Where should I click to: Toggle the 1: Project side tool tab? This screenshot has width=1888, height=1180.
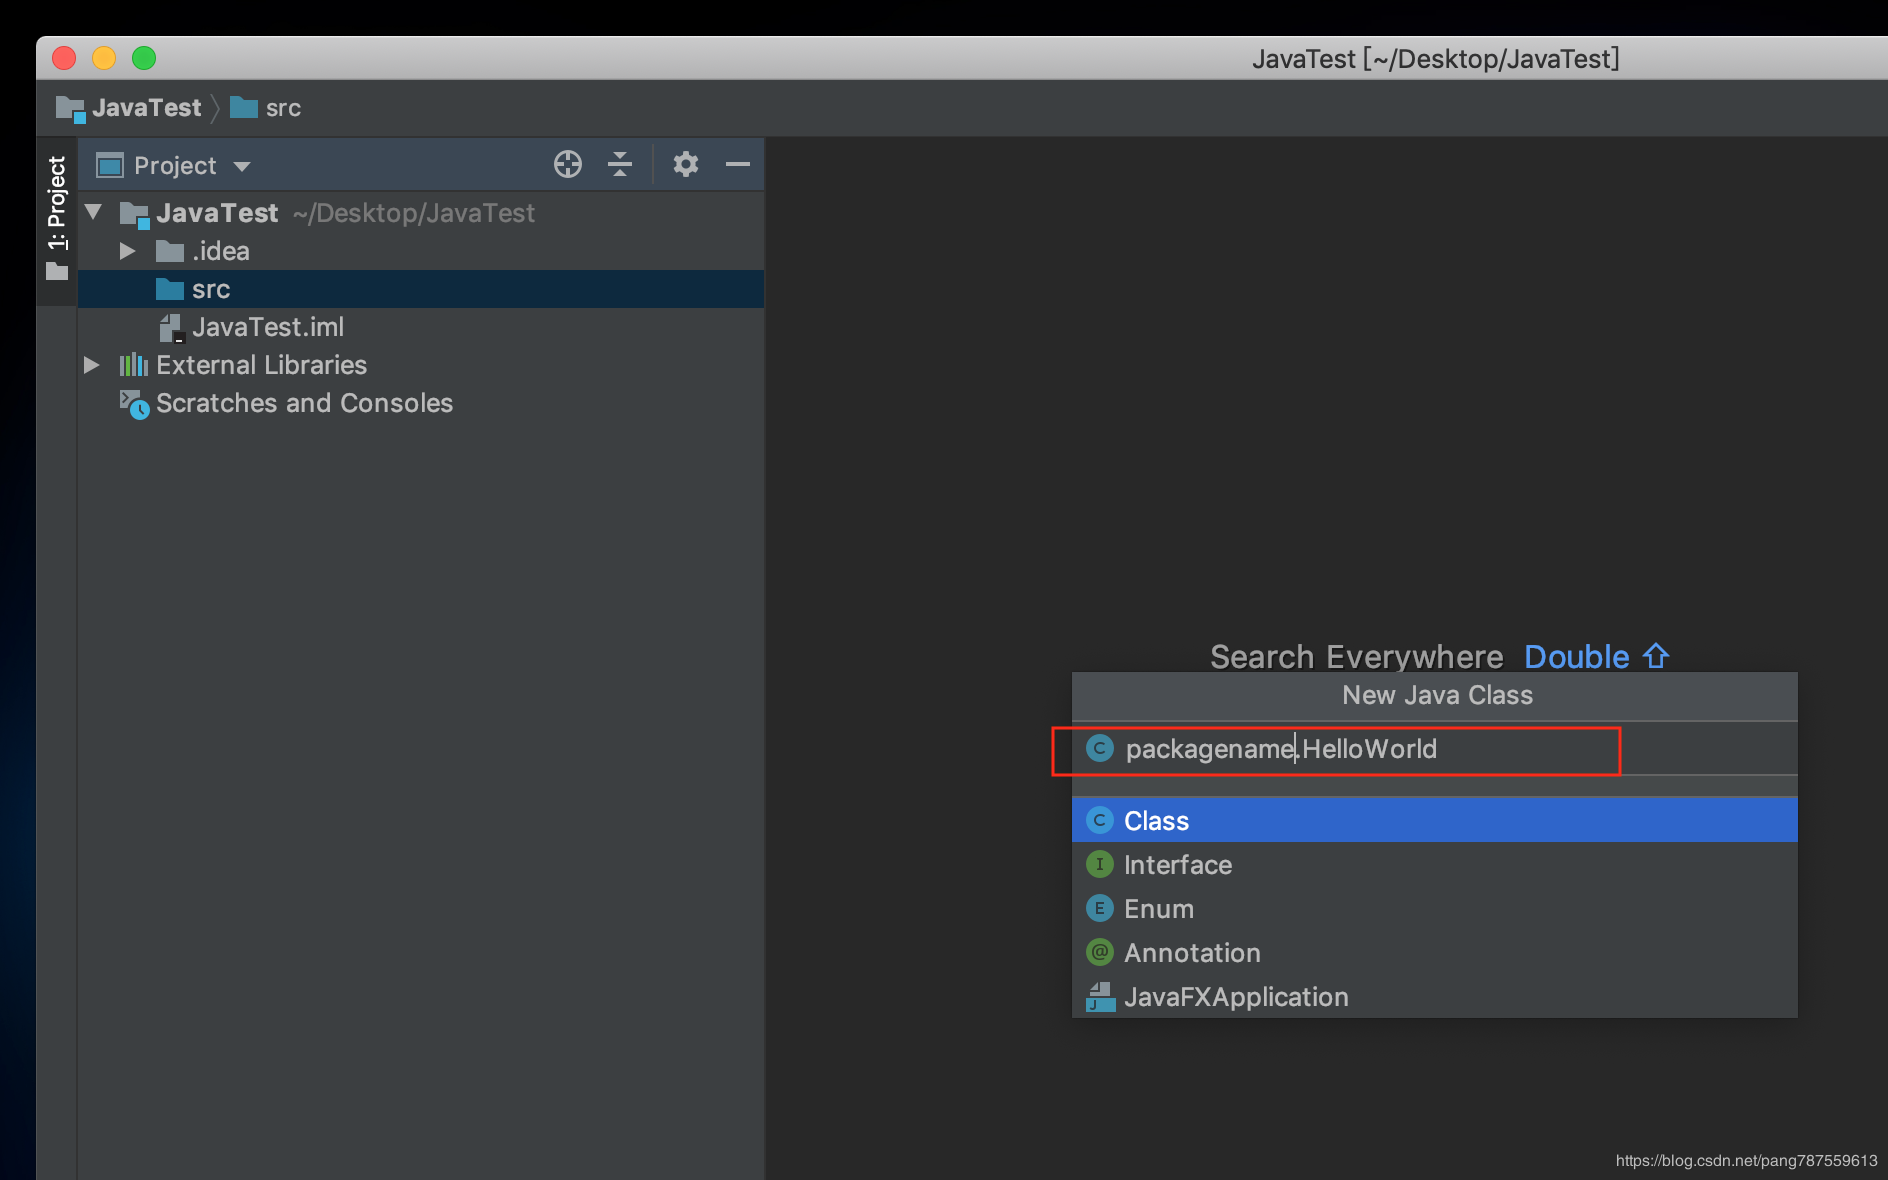point(57,219)
